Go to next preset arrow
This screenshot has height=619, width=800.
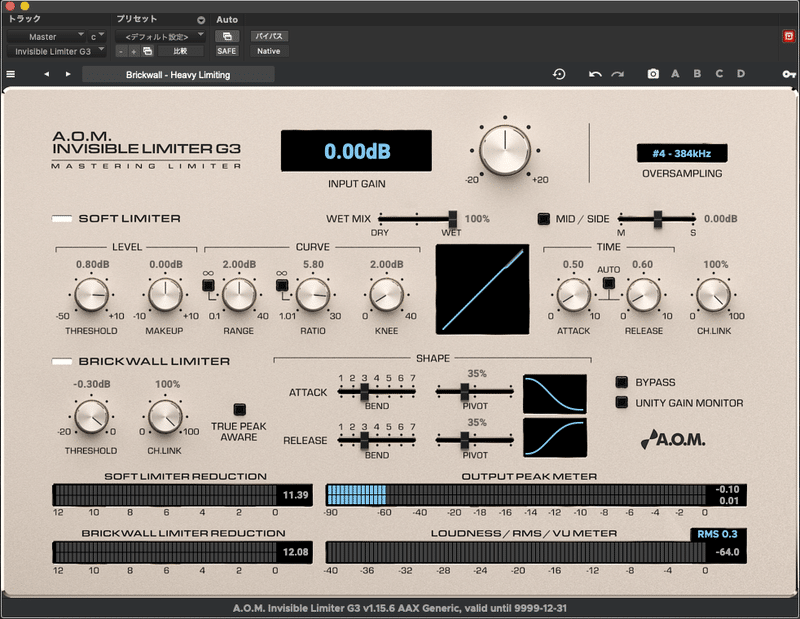68,75
